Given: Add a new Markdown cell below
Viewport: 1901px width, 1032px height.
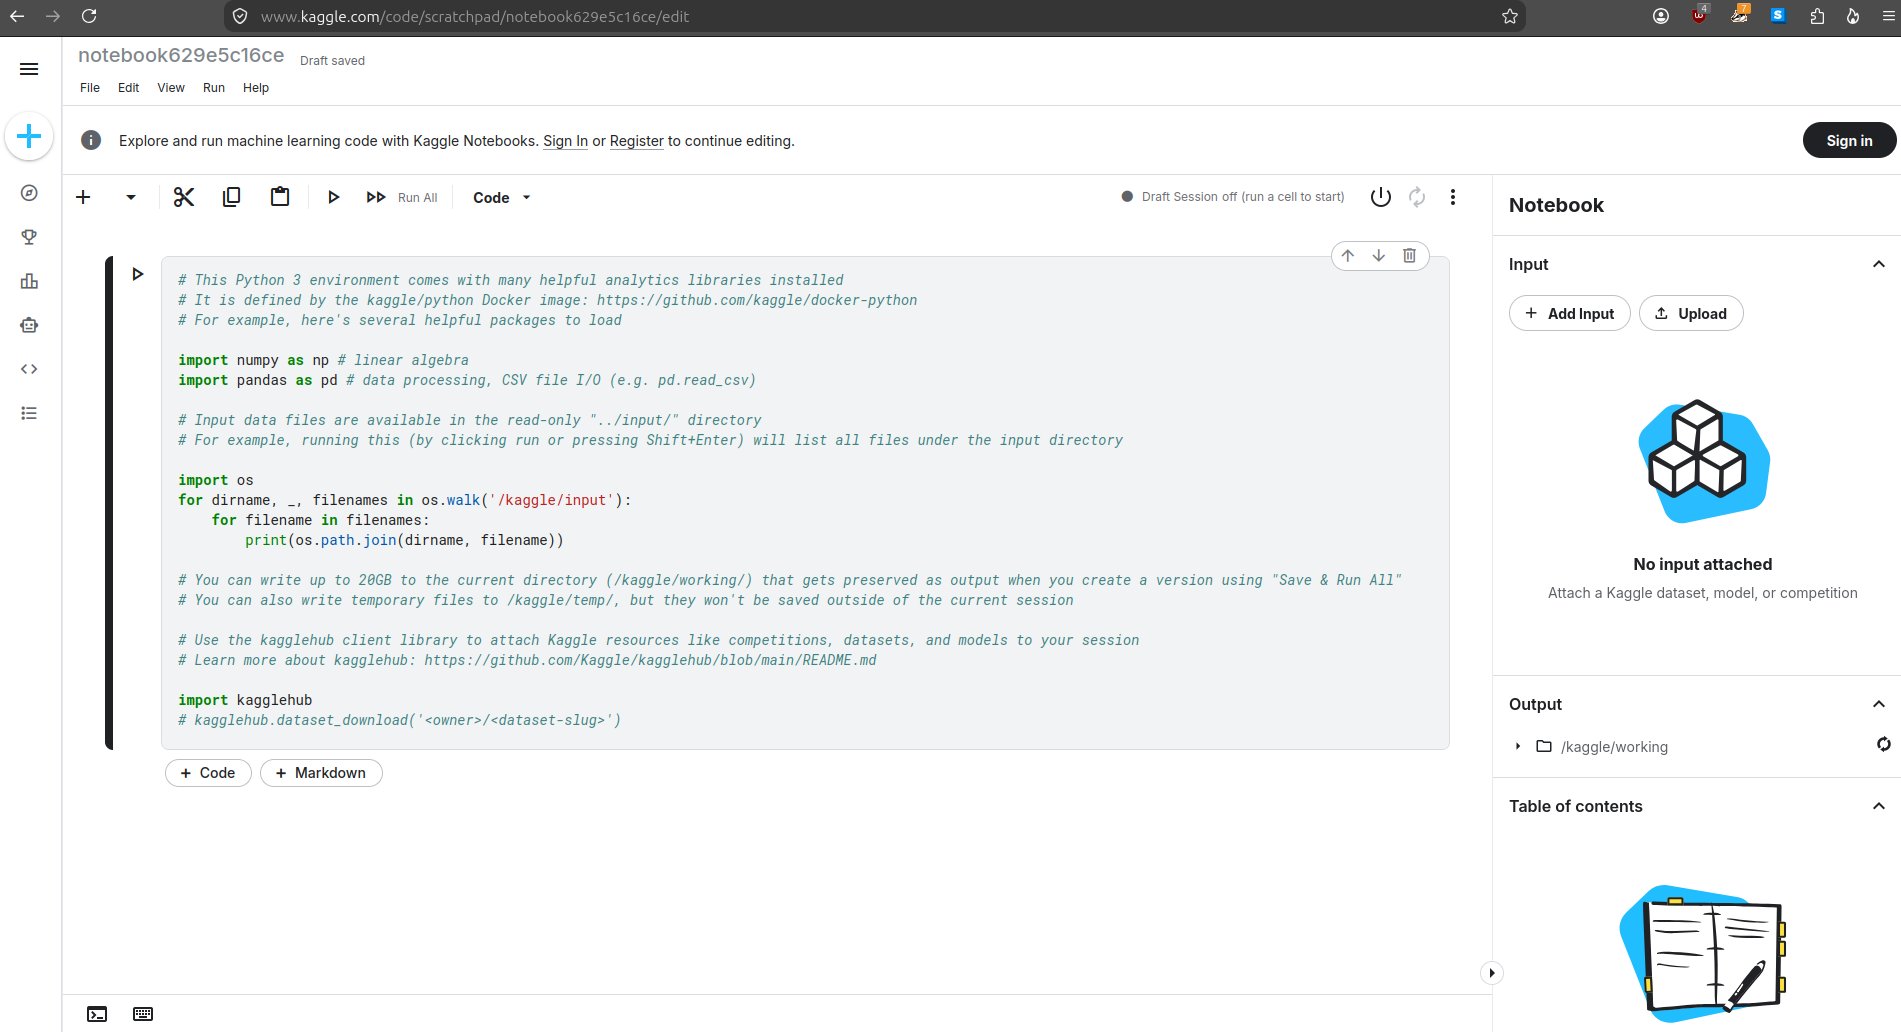Looking at the screenshot, I should point(321,773).
